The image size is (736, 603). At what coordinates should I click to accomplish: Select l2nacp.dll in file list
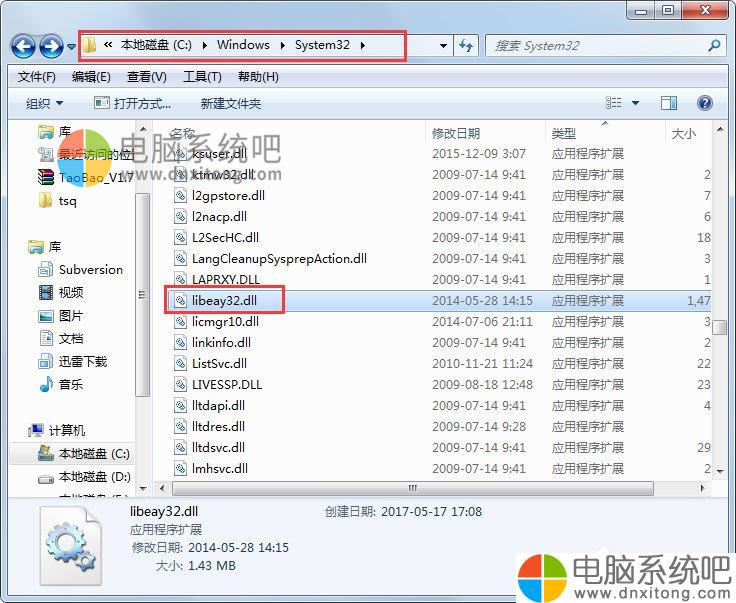pos(219,216)
